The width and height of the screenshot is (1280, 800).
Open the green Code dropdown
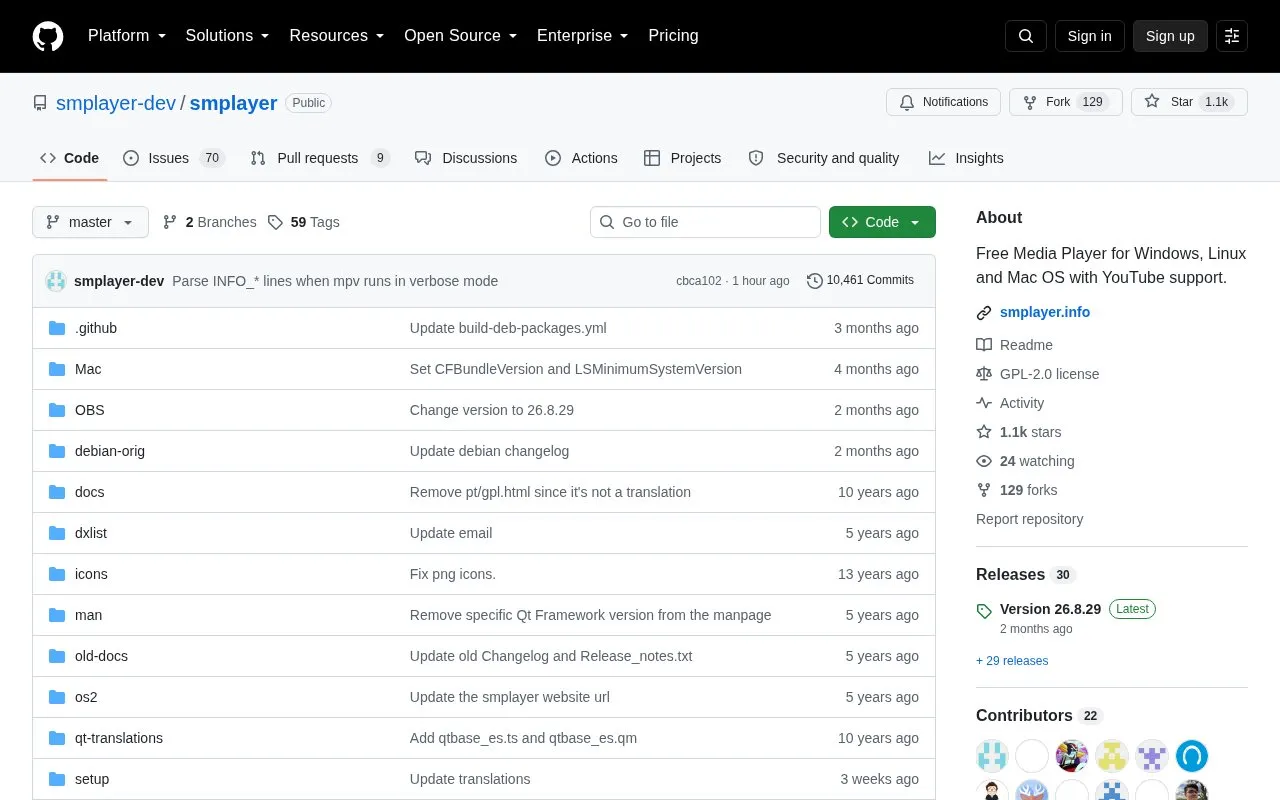tap(882, 222)
